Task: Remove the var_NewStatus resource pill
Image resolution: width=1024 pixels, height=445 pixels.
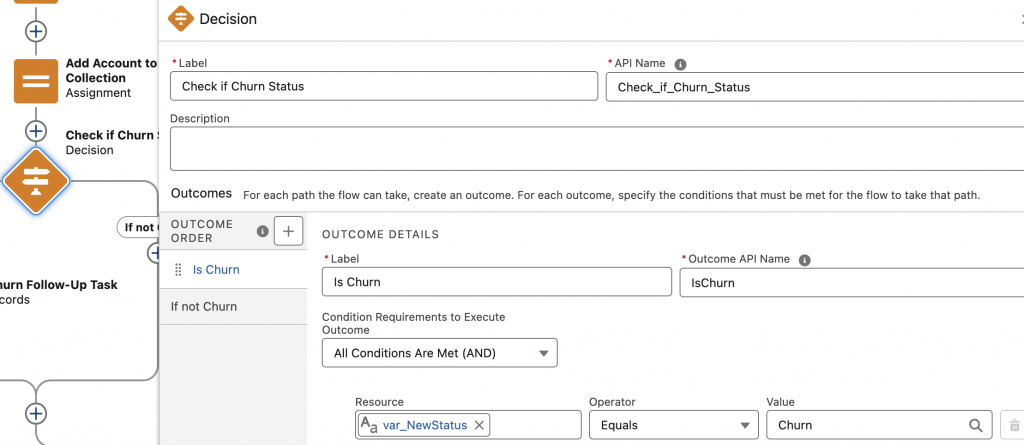Action: [479, 425]
